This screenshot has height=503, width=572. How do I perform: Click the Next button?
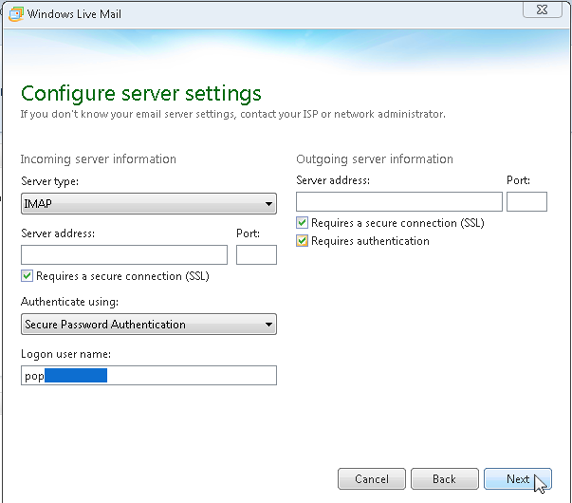tap(518, 479)
